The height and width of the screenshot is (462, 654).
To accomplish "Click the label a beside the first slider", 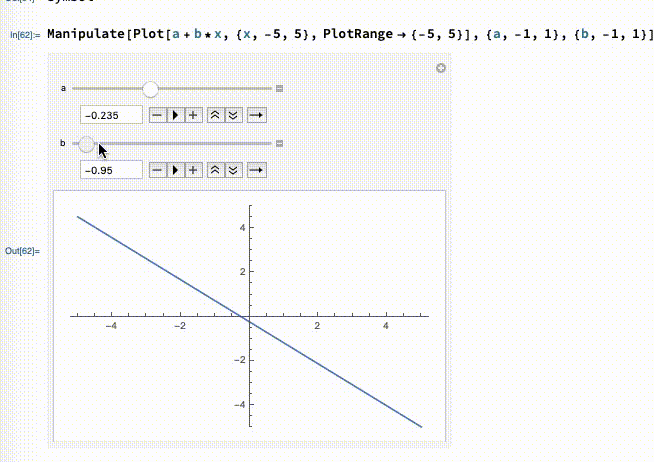I will (x=63, y=88).
